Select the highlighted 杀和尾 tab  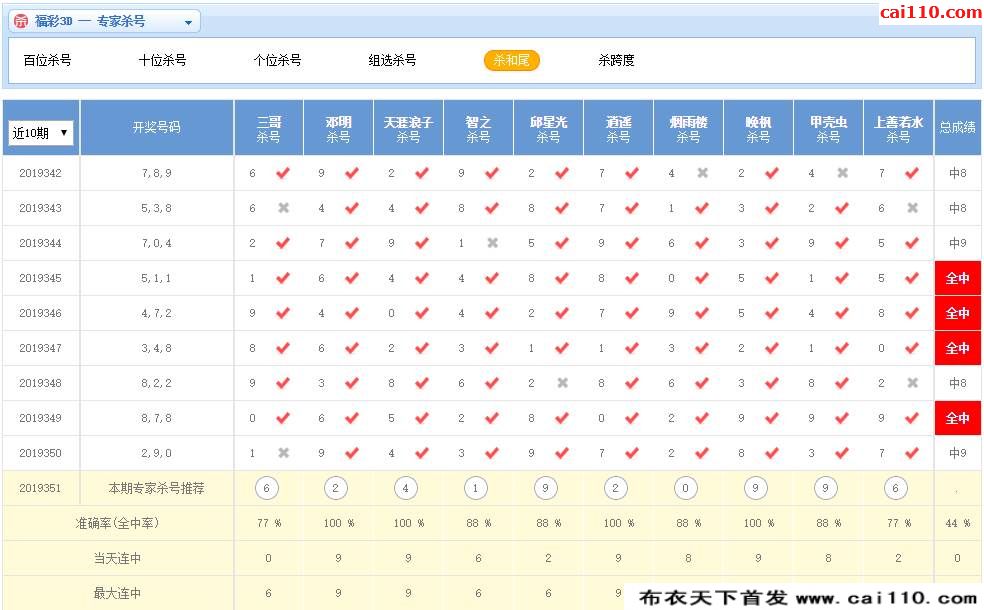click(x=511, y=60)
